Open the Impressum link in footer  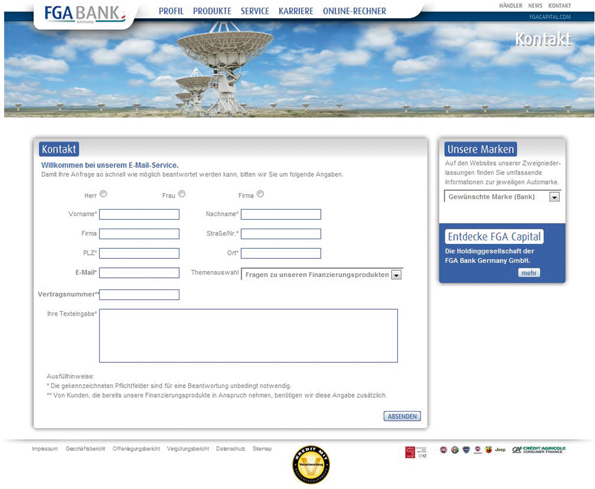(x=45, y=449)
